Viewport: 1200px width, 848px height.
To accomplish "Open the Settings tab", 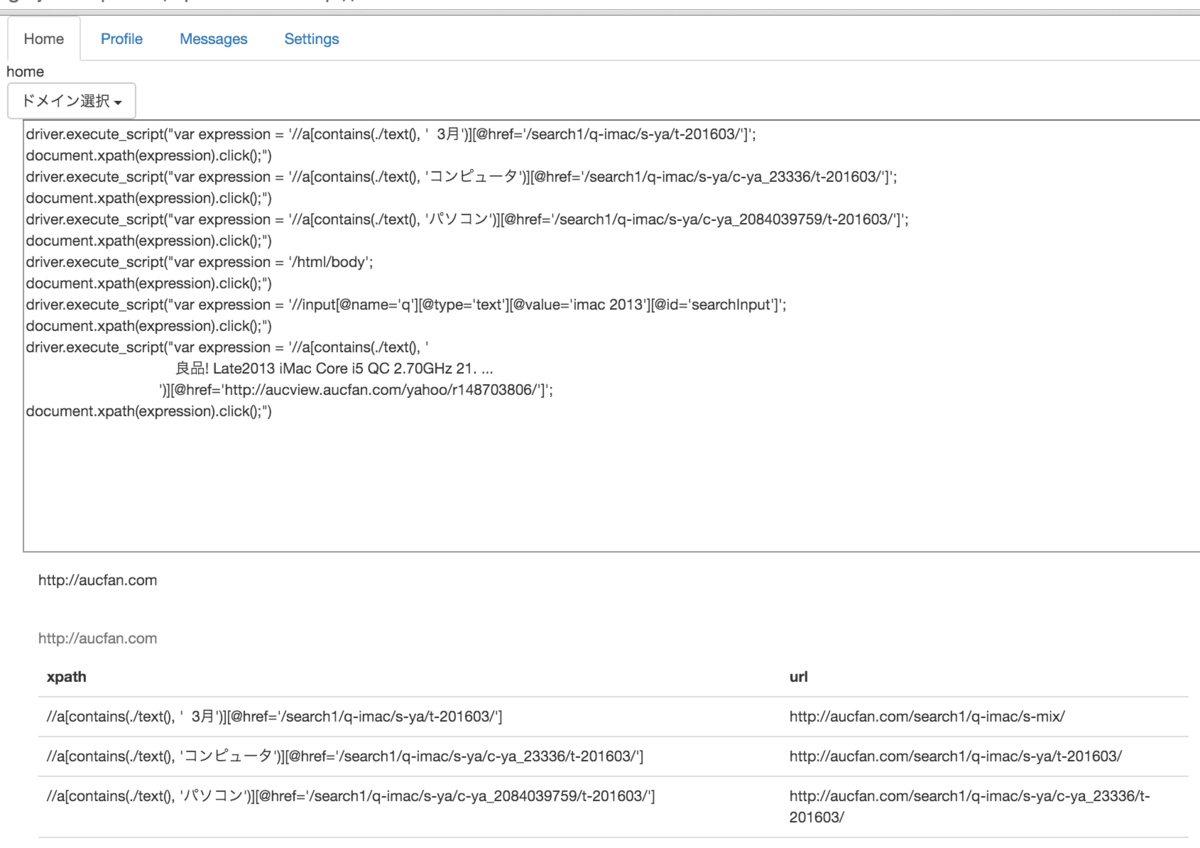I will pos(311,39).
